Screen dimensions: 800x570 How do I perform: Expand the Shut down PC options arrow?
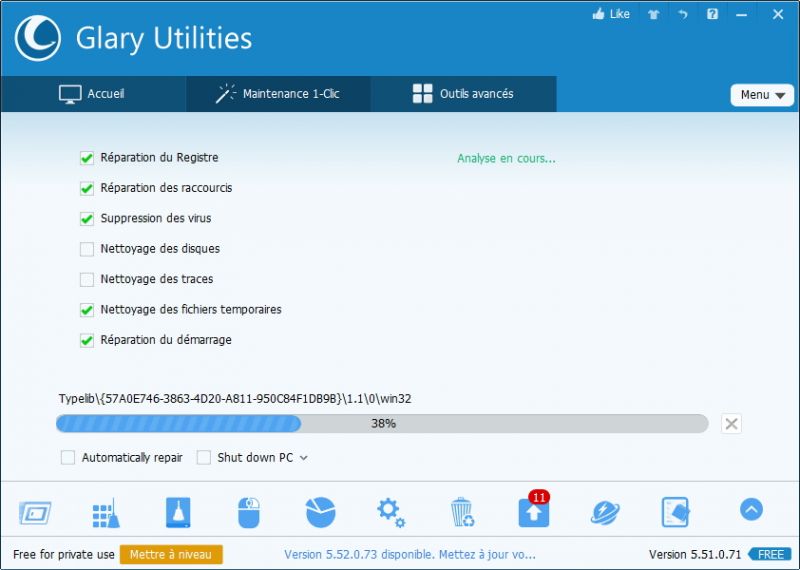tap(304, 458)
